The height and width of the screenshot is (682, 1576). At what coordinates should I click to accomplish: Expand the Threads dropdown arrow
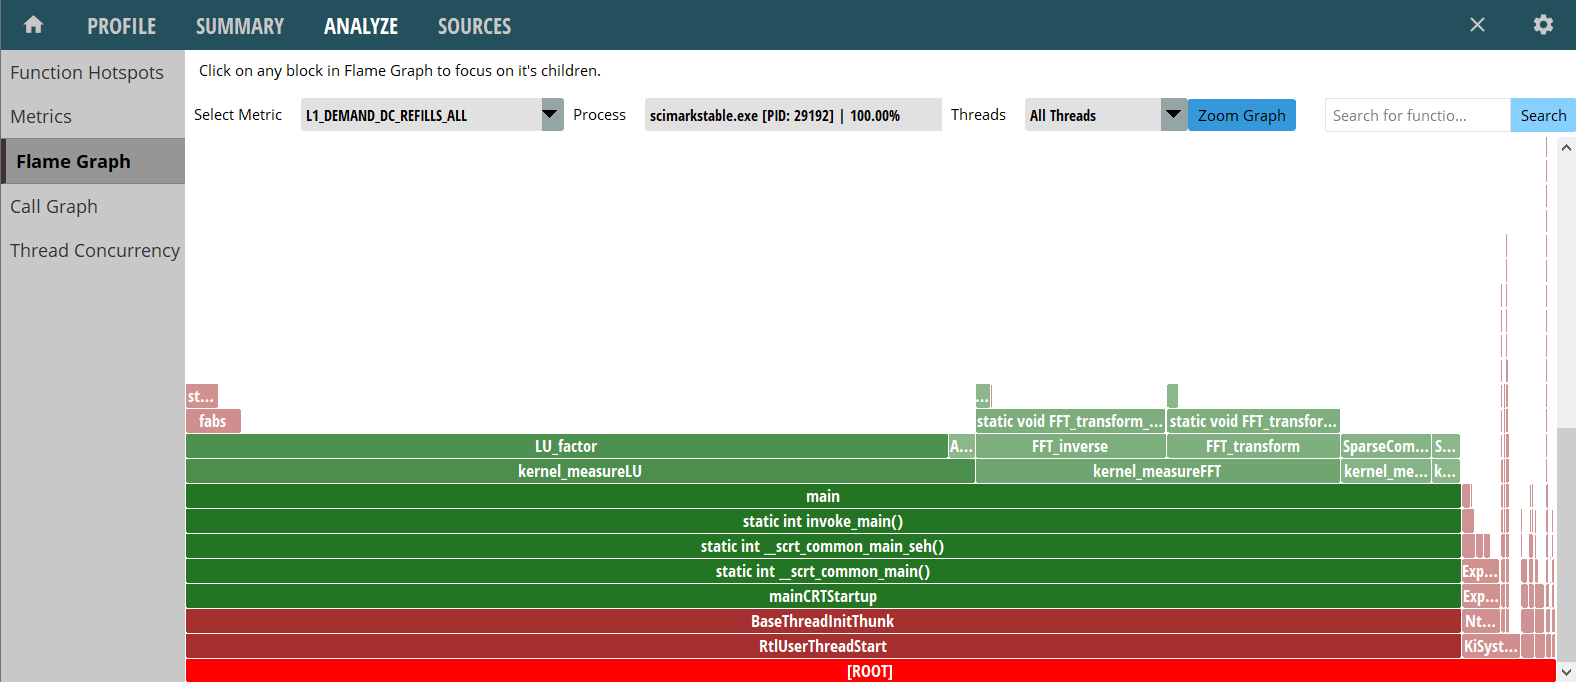point(1173,115)
